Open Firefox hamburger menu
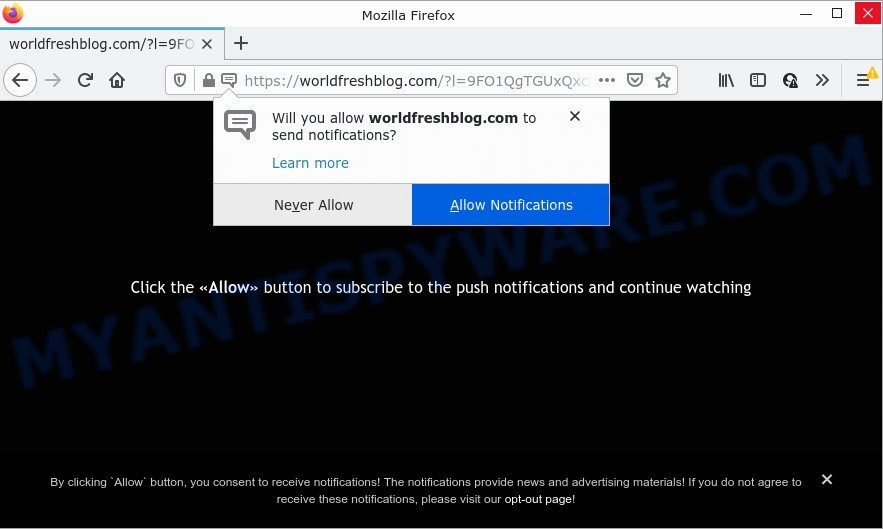Screen dimensions: 883x529 click(863, 81)
